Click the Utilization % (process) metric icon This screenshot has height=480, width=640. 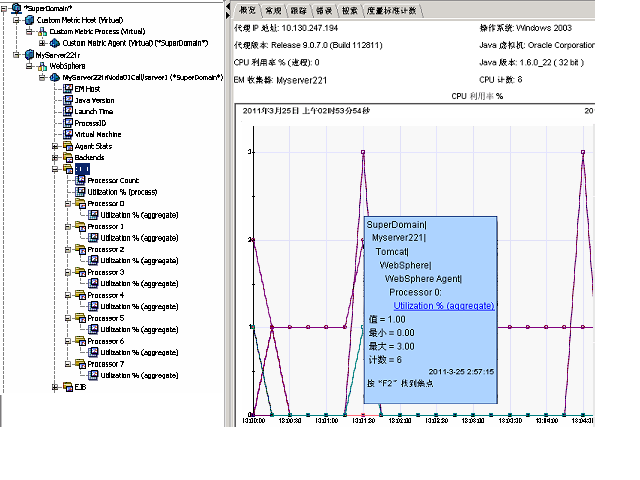(x=81, y=191)
